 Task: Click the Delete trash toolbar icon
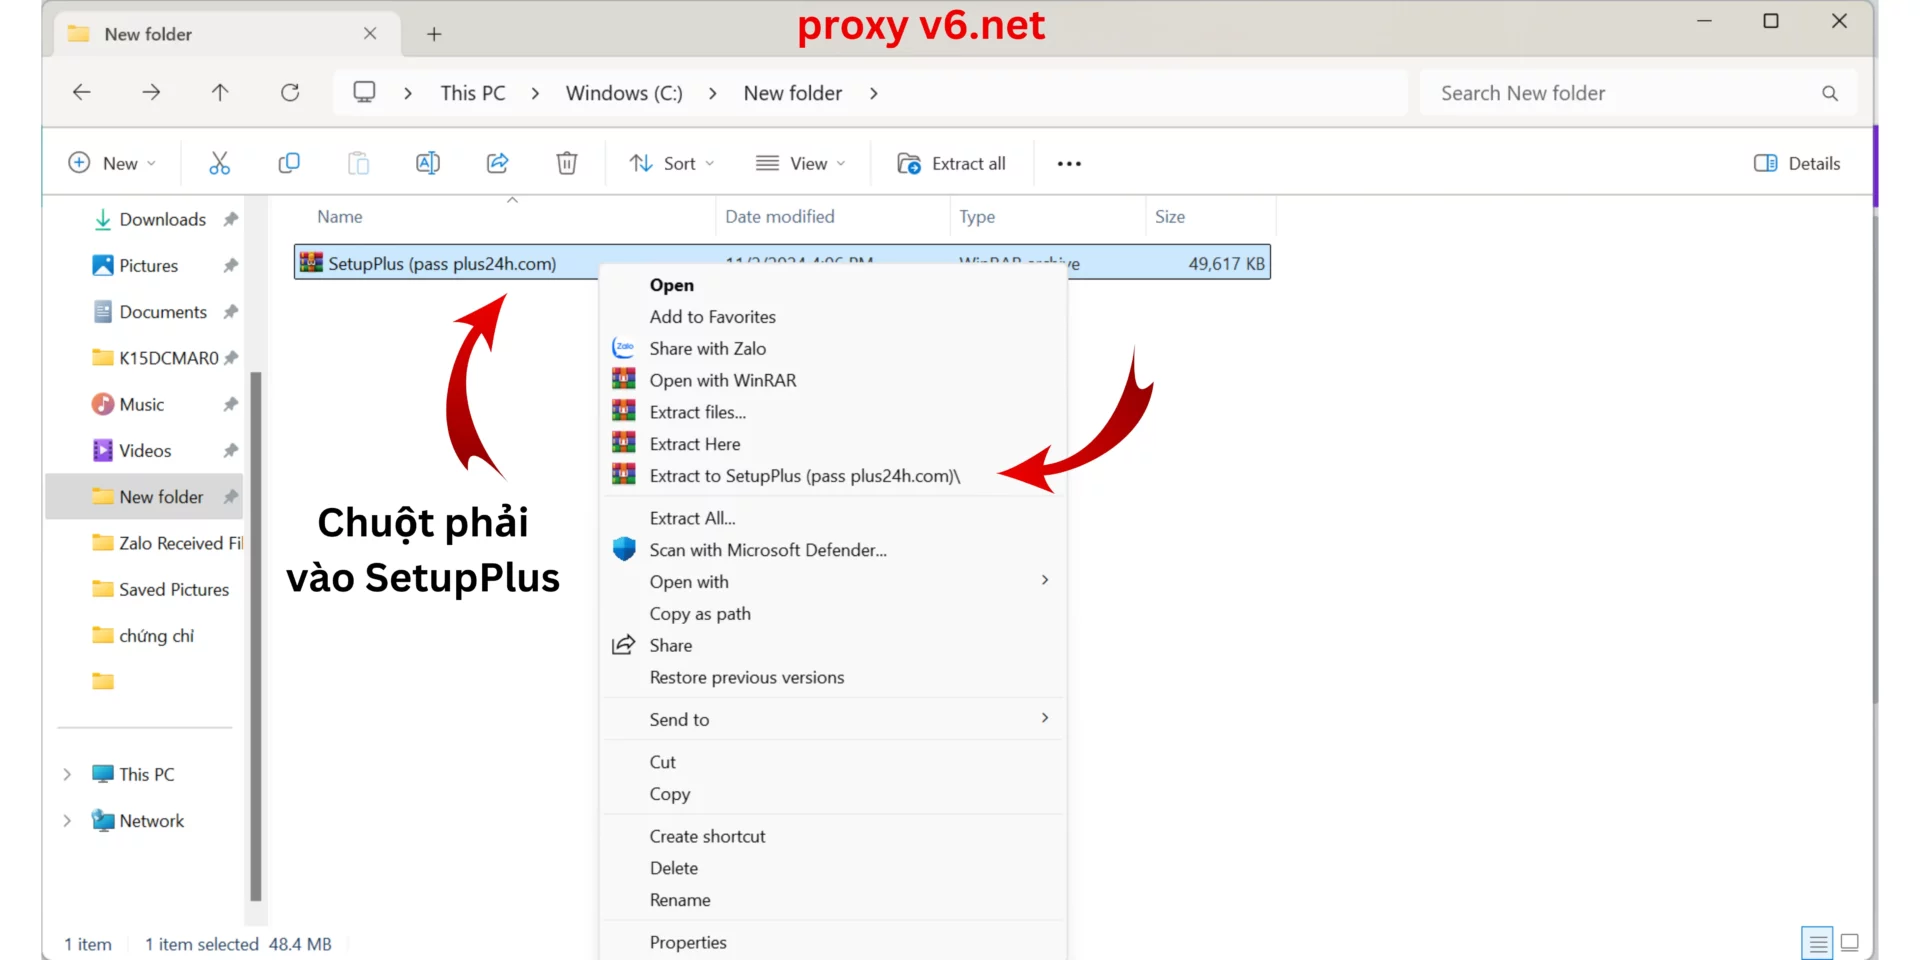[567, 163]
